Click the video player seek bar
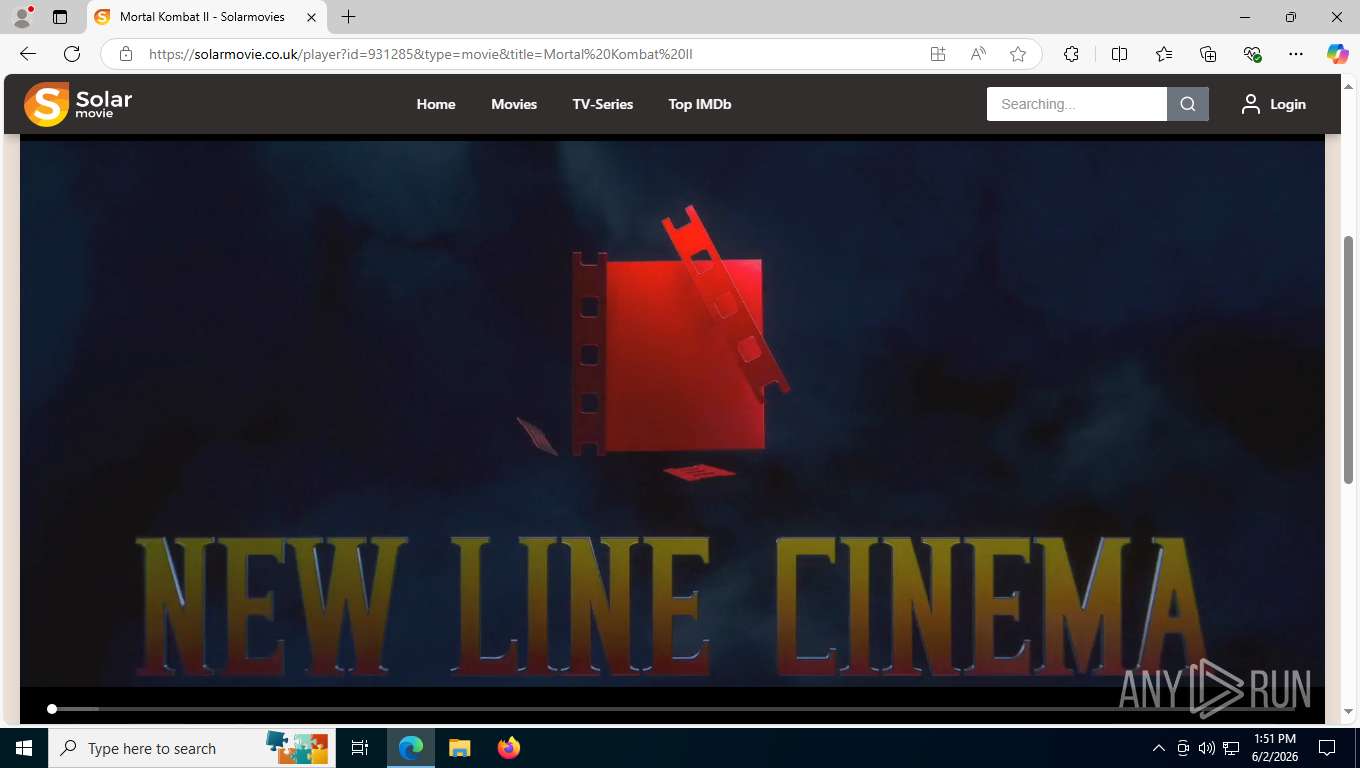 click(672, 709)
